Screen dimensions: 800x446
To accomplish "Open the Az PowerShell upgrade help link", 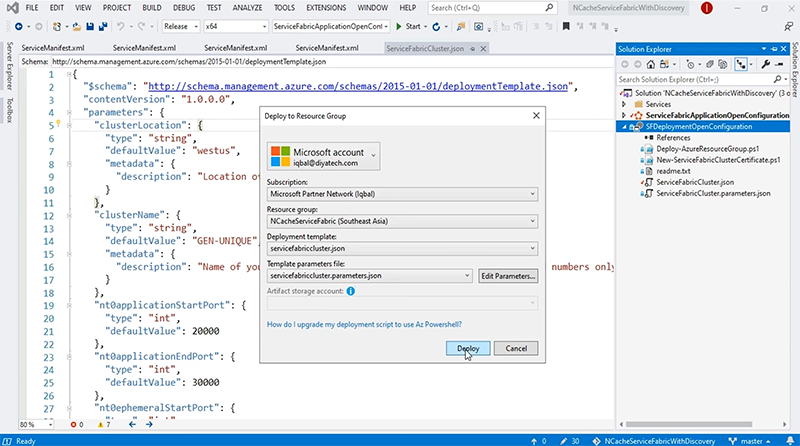I will click(364, 325).
